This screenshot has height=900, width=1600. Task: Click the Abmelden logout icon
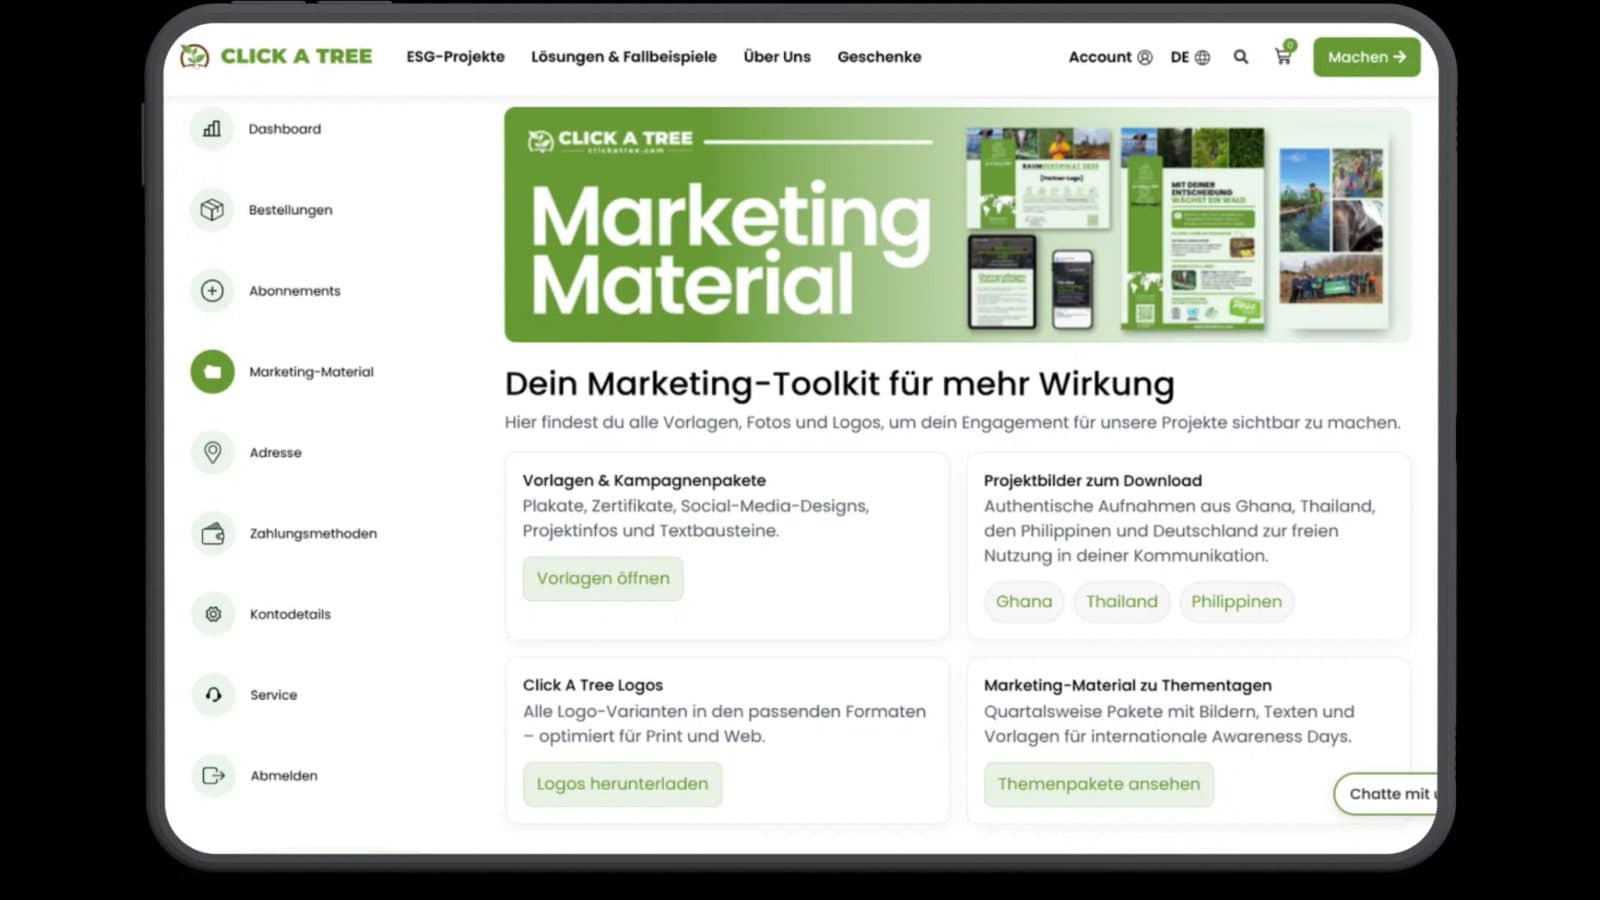tap(213, 776)
